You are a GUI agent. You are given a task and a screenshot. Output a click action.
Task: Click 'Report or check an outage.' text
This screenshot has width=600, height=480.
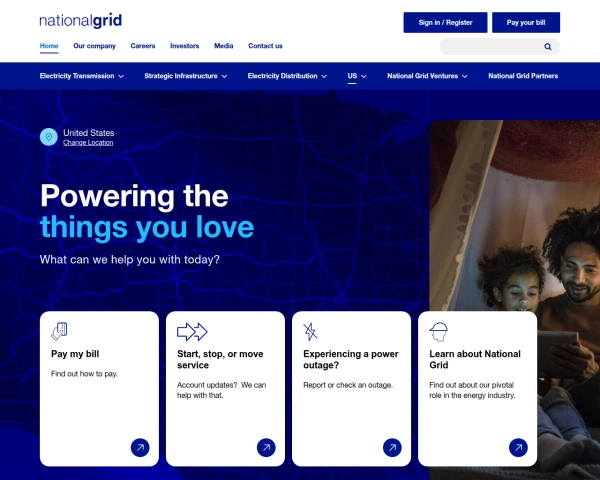[x=348, y=385]
